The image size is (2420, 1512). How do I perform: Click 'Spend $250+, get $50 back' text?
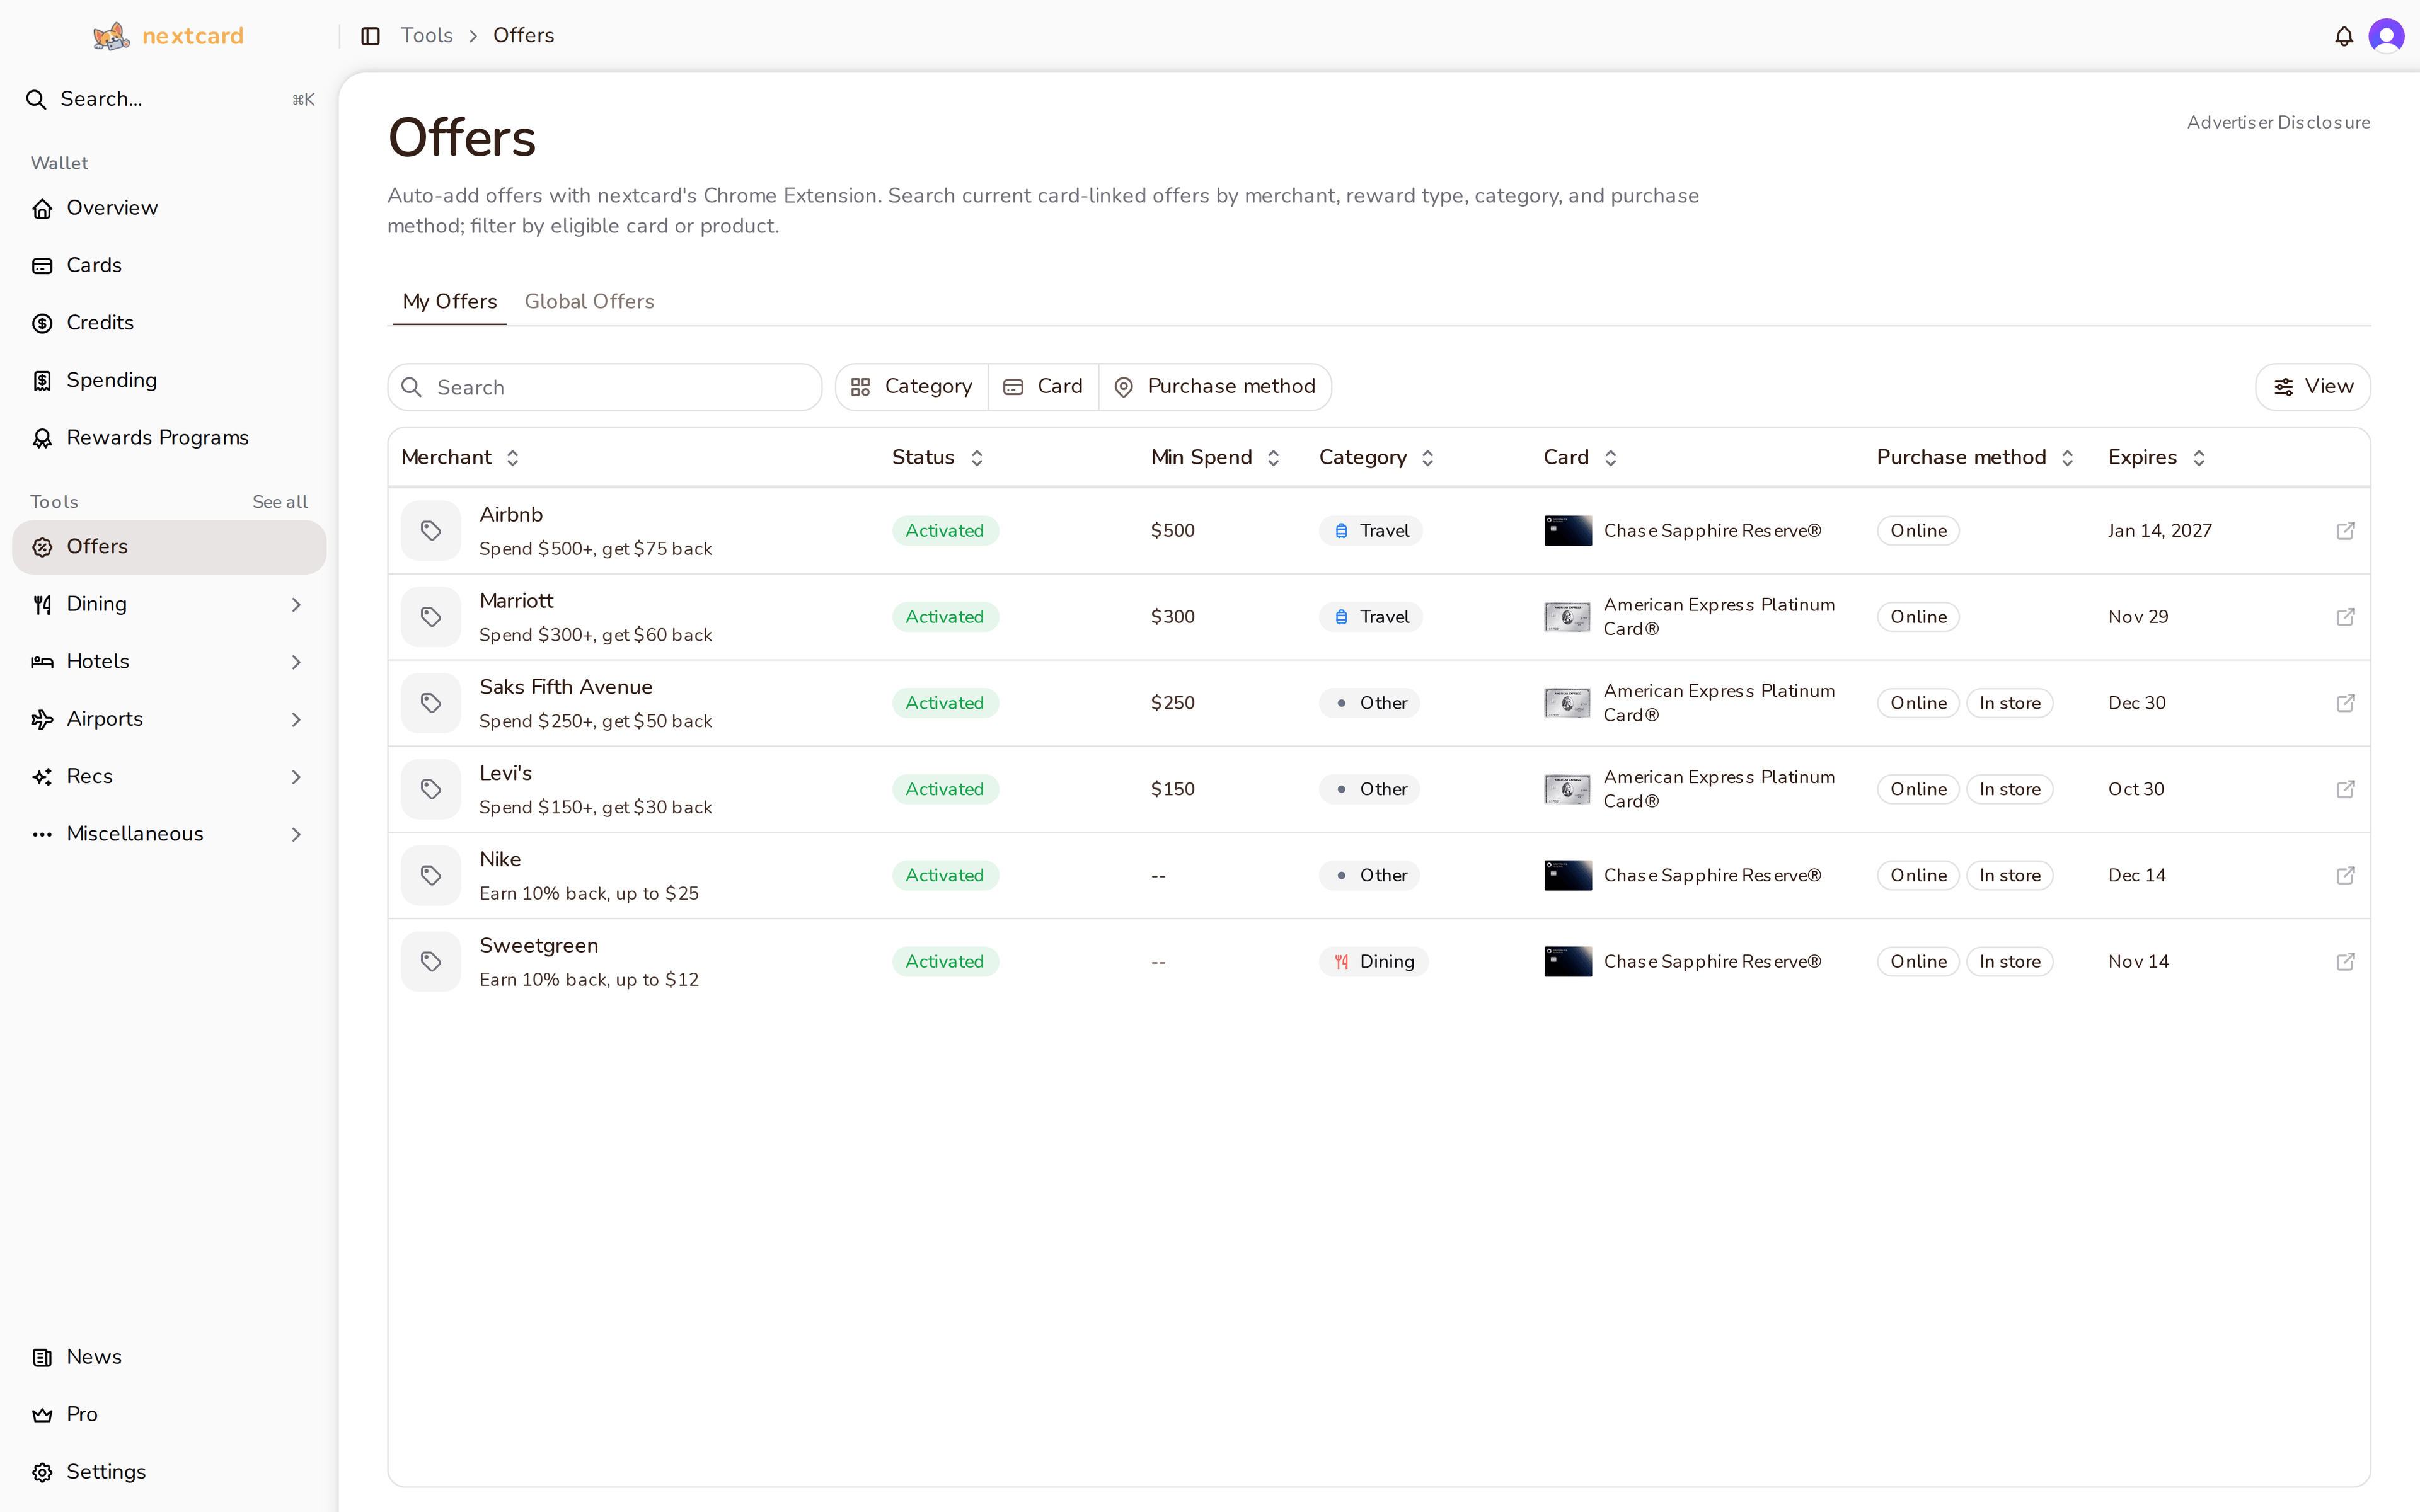(x=596, y=721)
